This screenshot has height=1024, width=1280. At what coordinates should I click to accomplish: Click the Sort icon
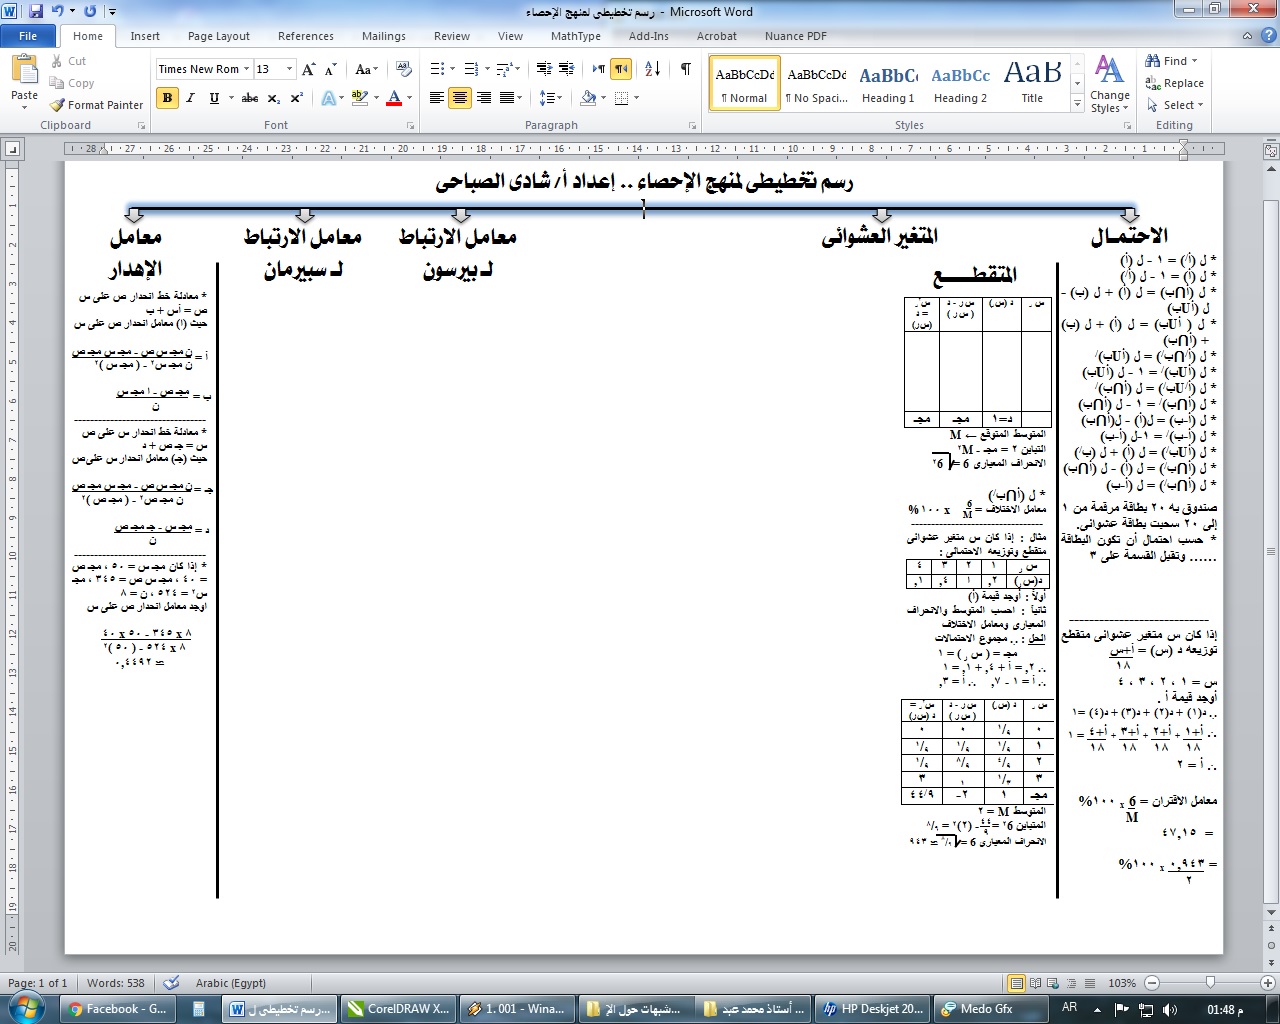[x=652, y=69]
